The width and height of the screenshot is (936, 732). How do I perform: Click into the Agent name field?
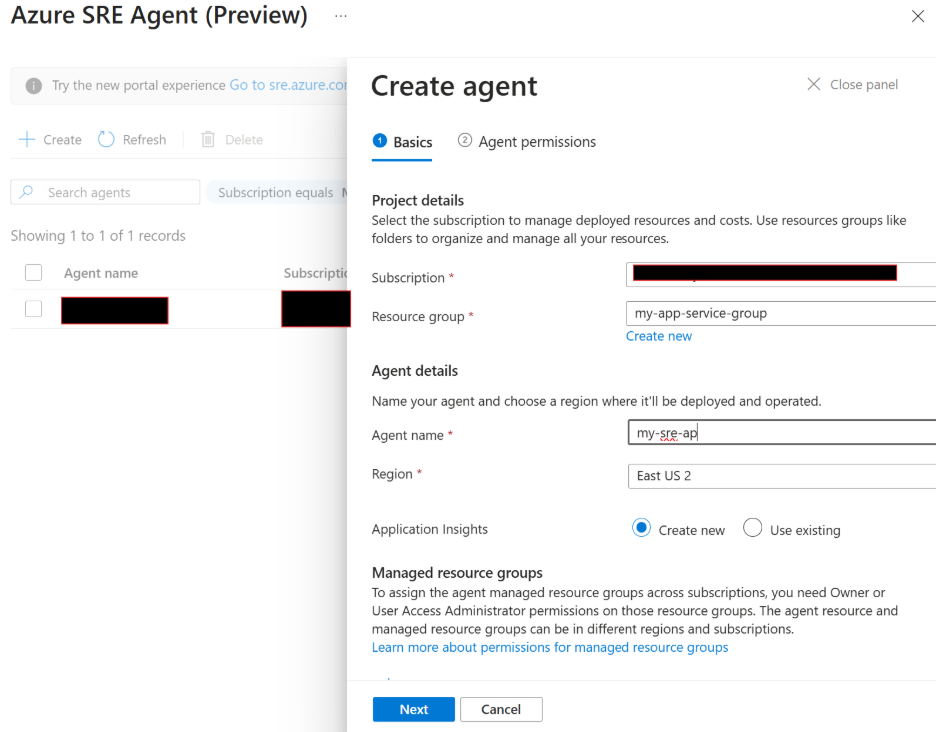pos(780,433)
